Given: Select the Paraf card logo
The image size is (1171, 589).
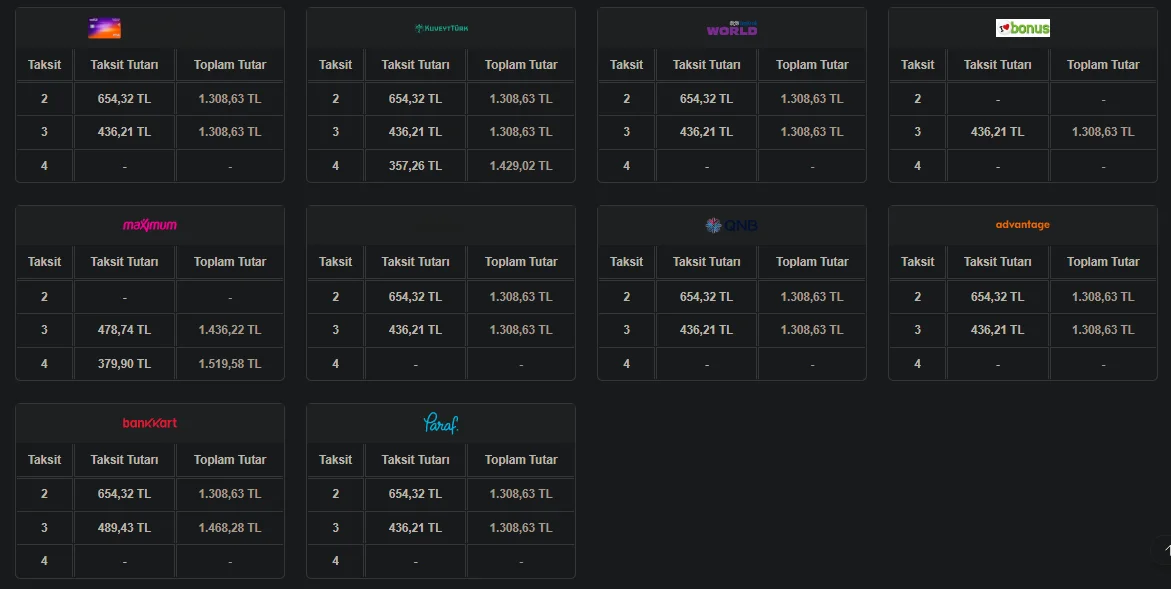Looking at the screenshot, I should click(x=441, y=423).
